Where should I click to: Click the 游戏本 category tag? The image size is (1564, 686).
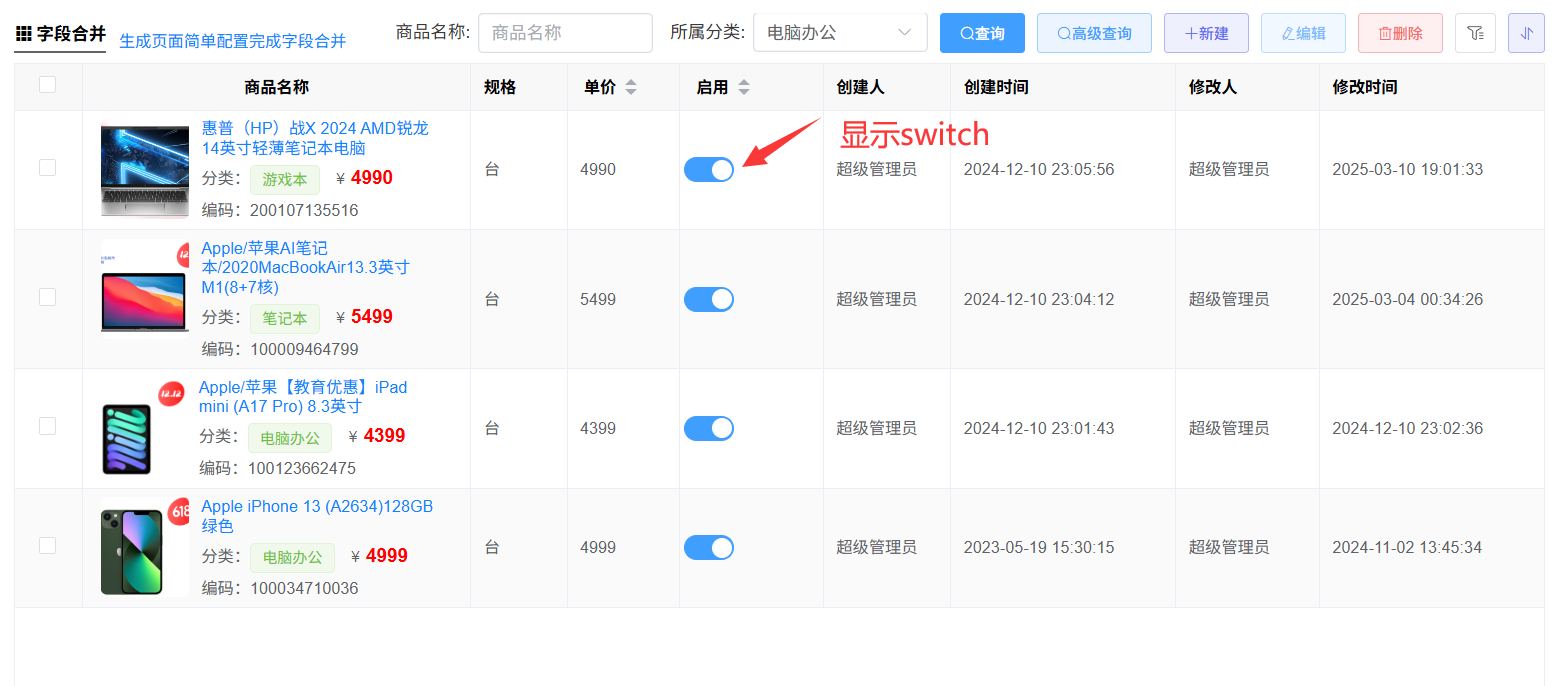coord(285,180)
